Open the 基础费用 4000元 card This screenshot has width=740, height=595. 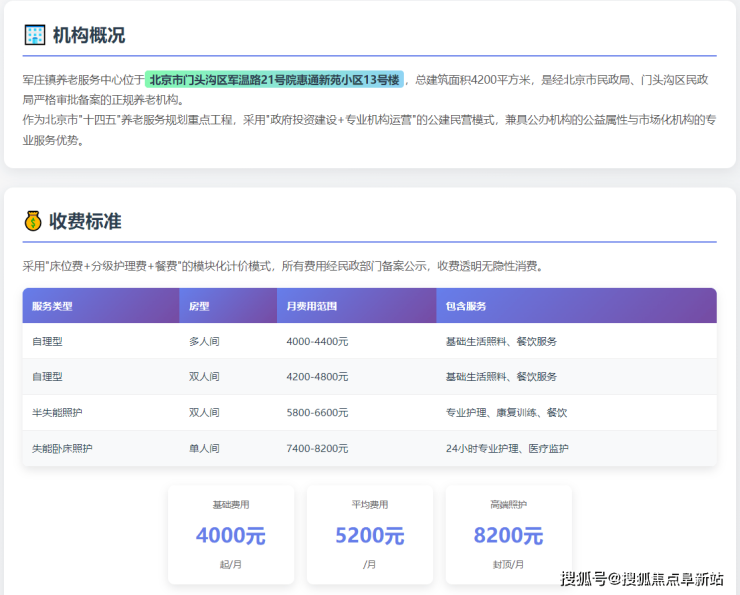[231, 535]
